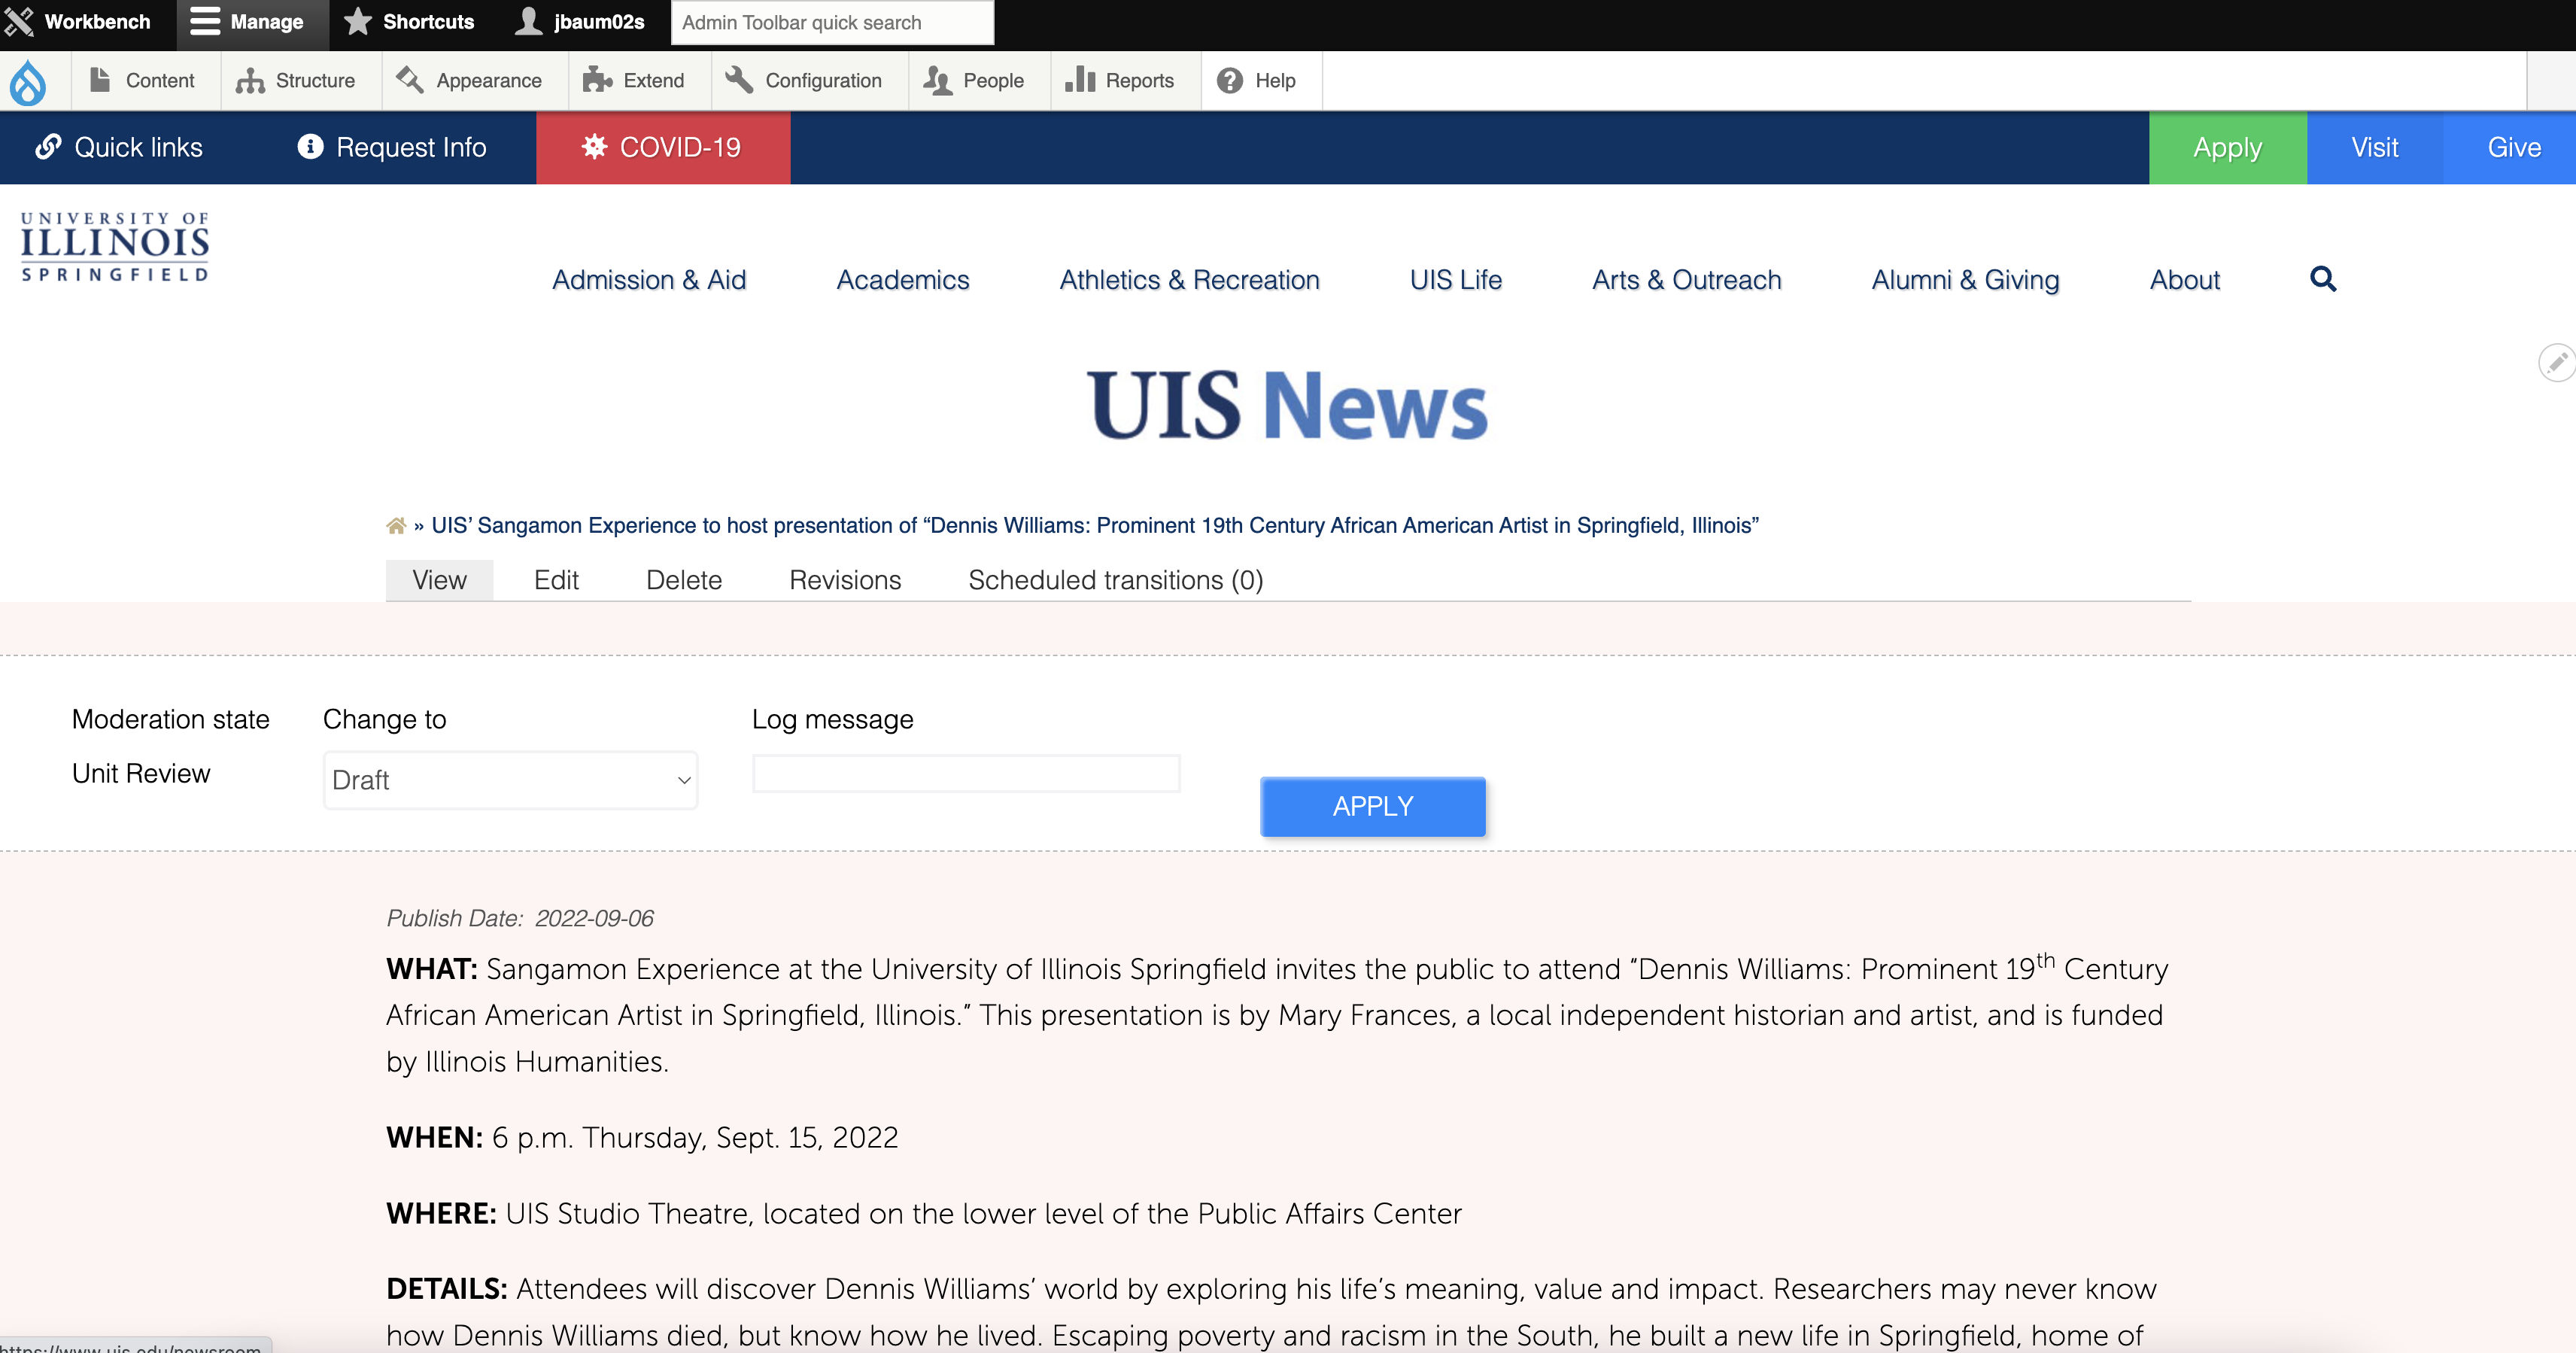The image size is (2576, 1353).
Task: Open Quick links in the utility bar
Action: [119, 148]
